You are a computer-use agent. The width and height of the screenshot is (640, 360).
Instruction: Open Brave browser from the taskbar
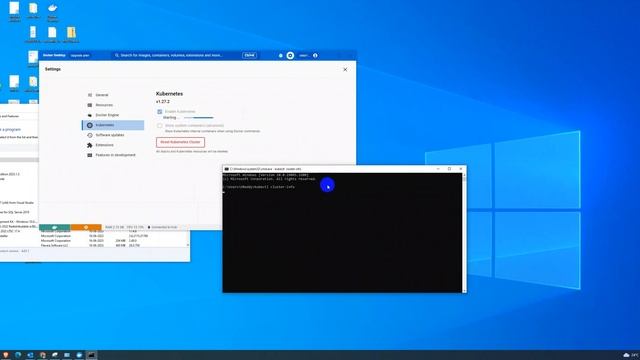pyautogui.click(x=5, y=355)
